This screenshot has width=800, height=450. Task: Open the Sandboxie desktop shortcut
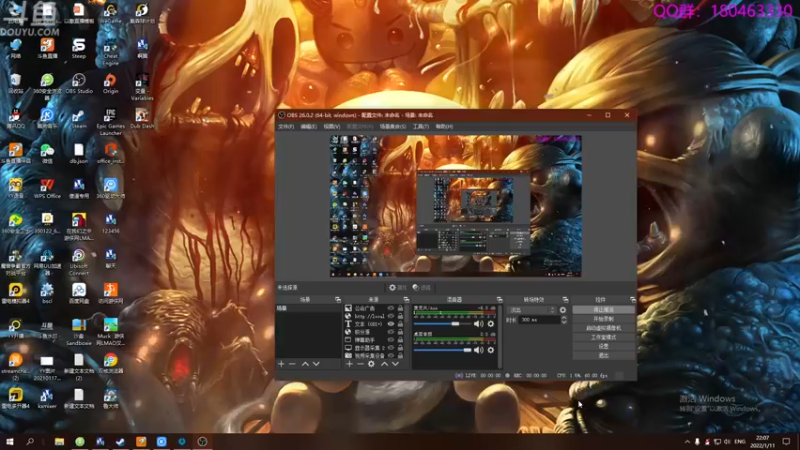(79, 332)
